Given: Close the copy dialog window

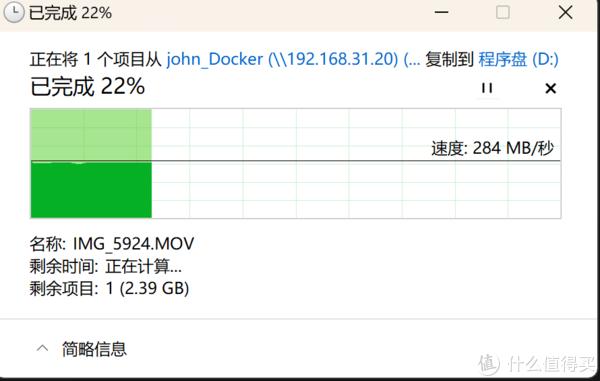Looking at the screenshot, I should [565, 13].
